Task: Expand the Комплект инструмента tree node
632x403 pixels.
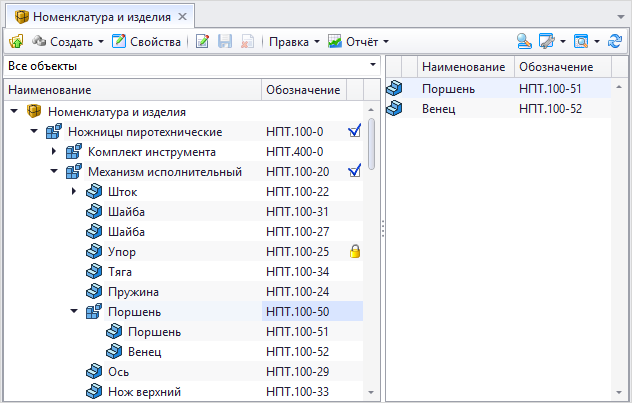Action: (x=54, y=152)
